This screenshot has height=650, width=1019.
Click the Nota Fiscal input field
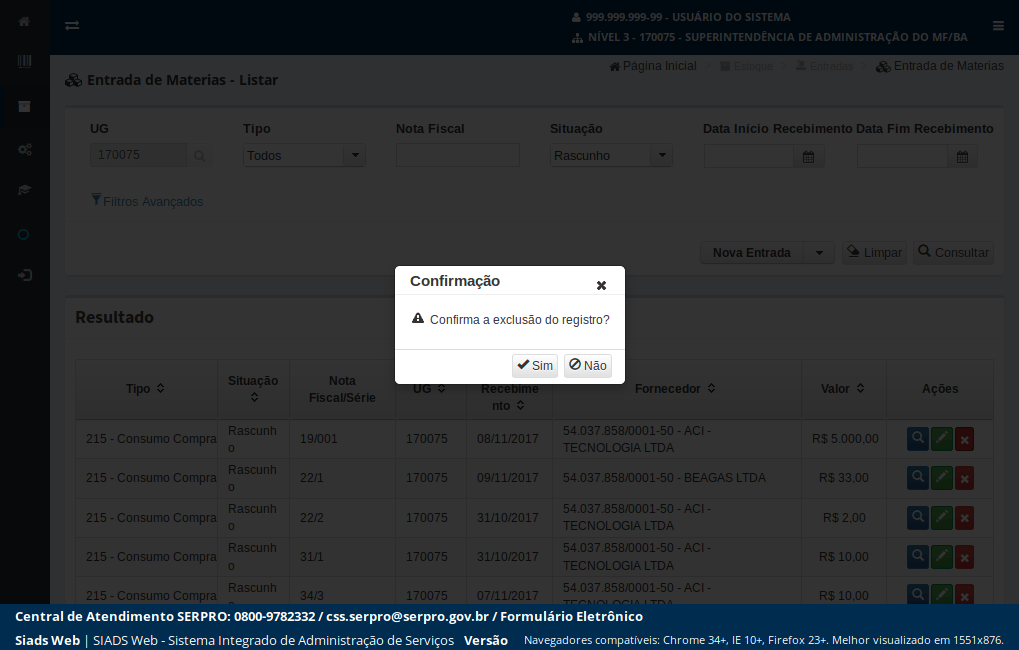458,155
